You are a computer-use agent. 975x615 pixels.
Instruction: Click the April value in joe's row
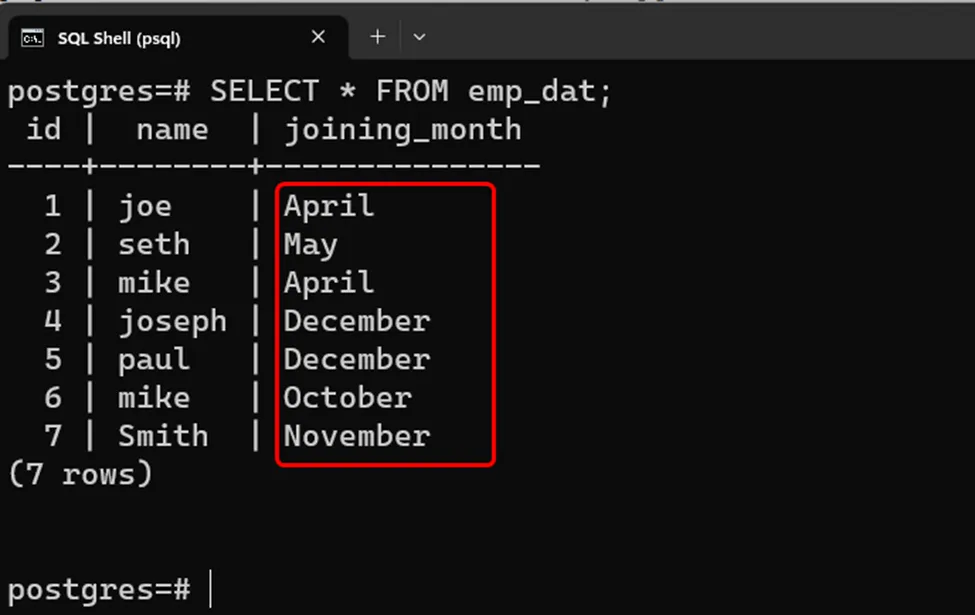(329, 206)
